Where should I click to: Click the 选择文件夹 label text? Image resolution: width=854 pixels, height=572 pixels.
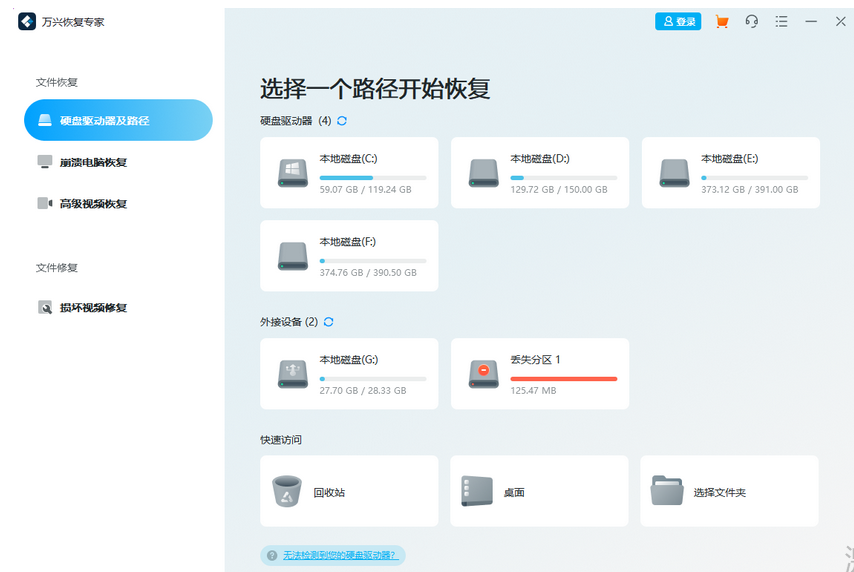(x=719, y=492)
